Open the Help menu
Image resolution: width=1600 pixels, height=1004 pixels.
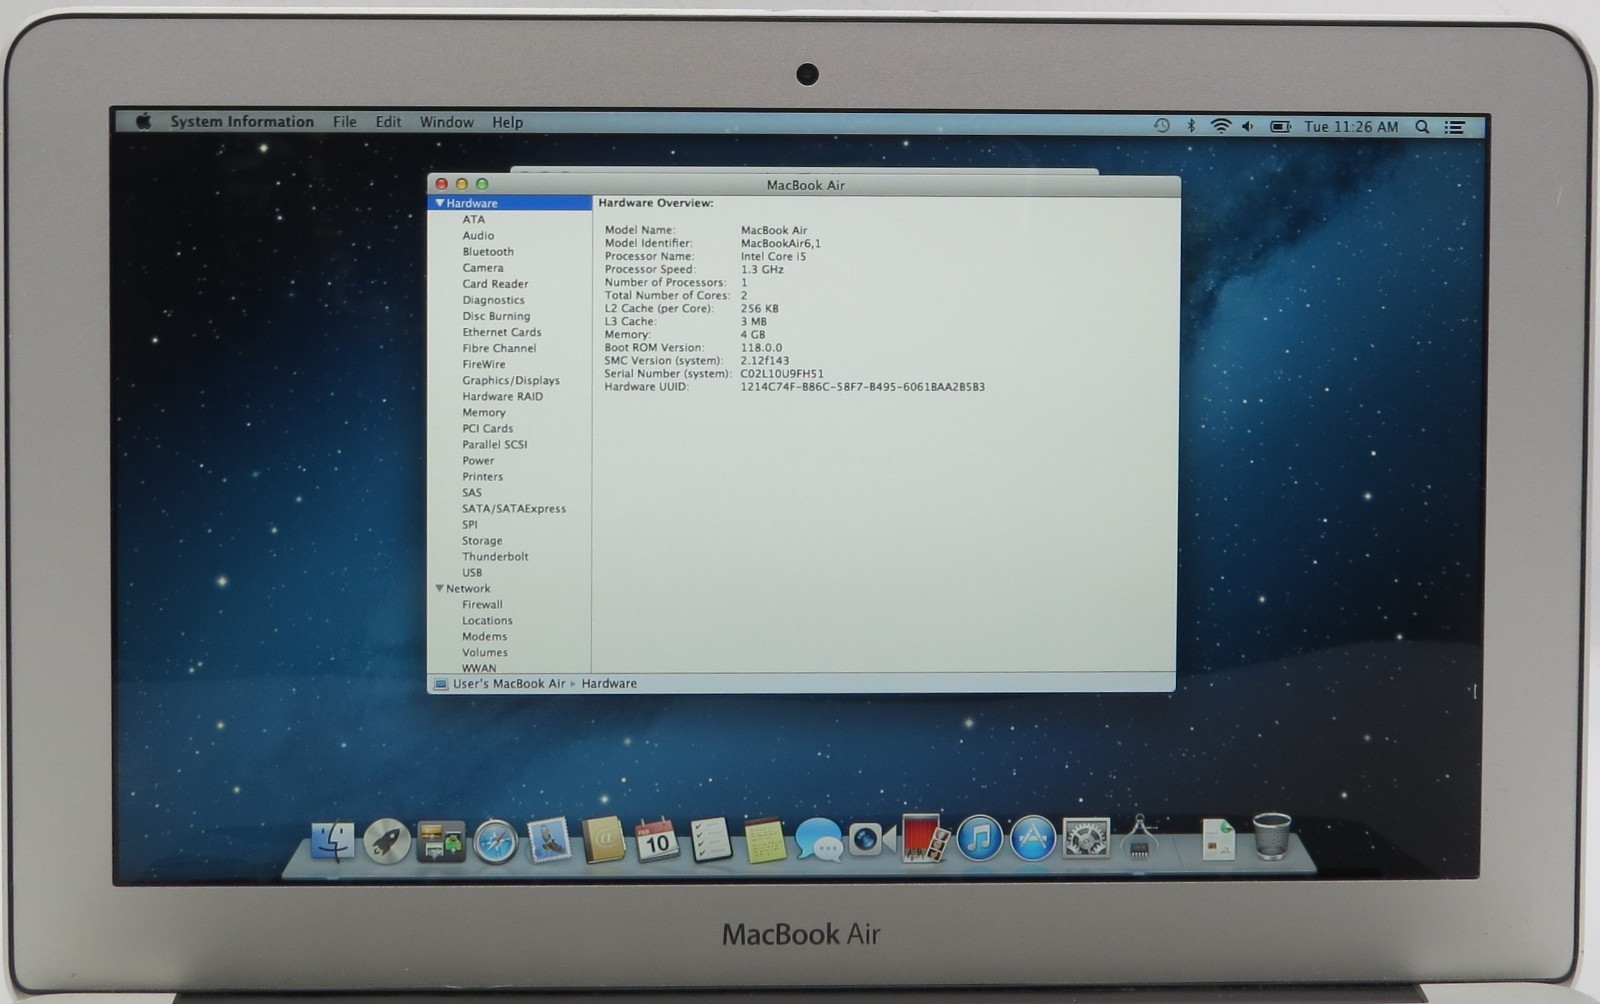(507, 122)
